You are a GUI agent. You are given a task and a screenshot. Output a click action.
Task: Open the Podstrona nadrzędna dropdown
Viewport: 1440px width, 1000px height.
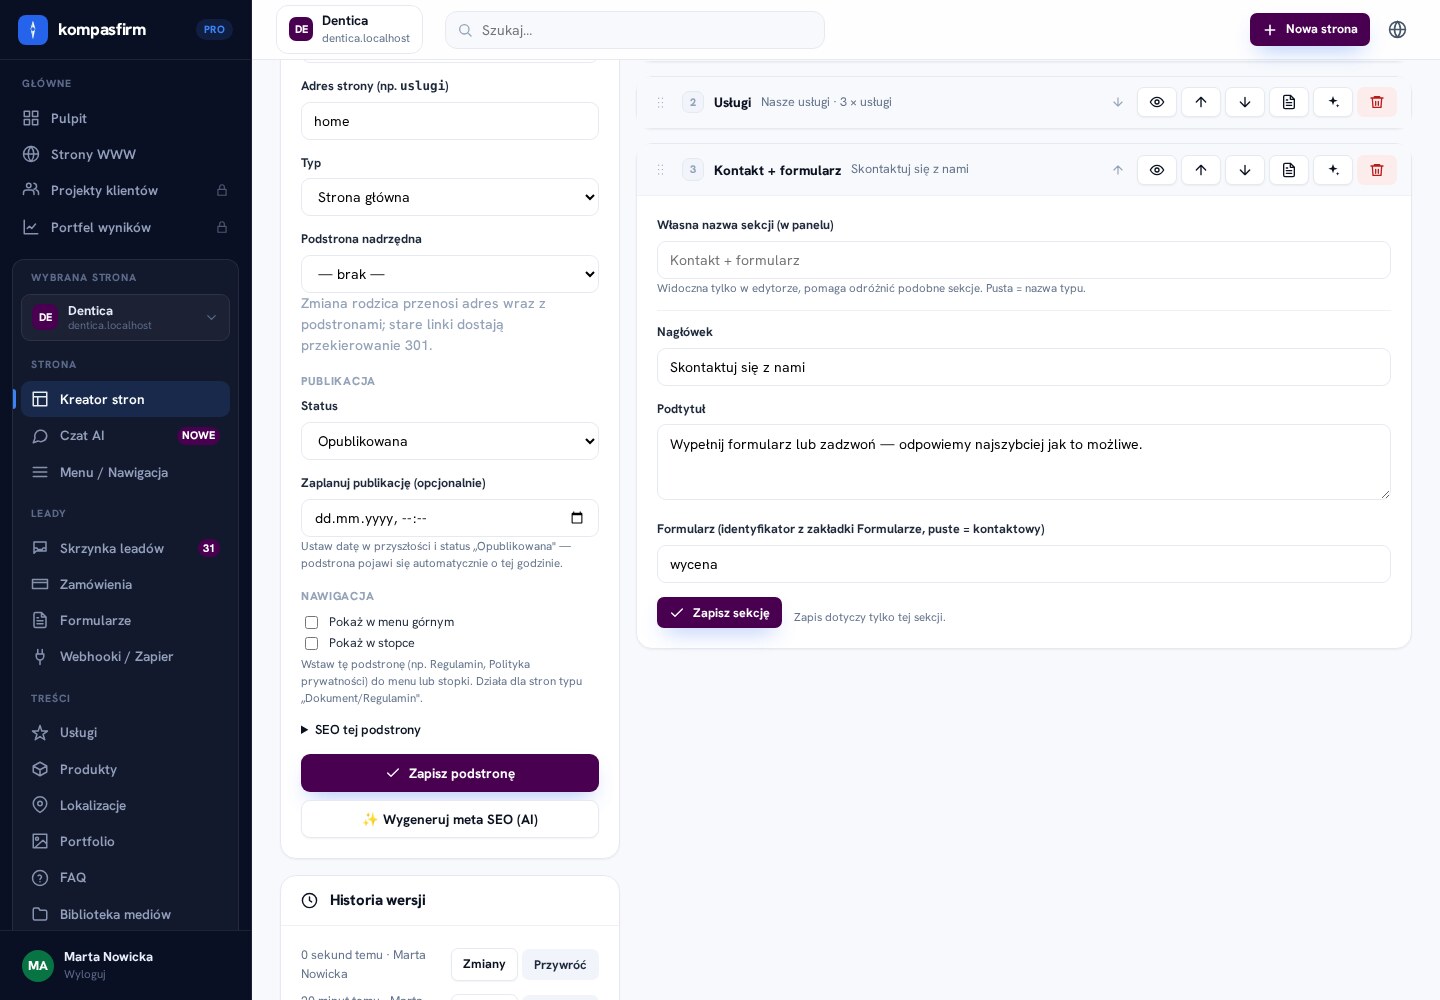pos(450,274)
